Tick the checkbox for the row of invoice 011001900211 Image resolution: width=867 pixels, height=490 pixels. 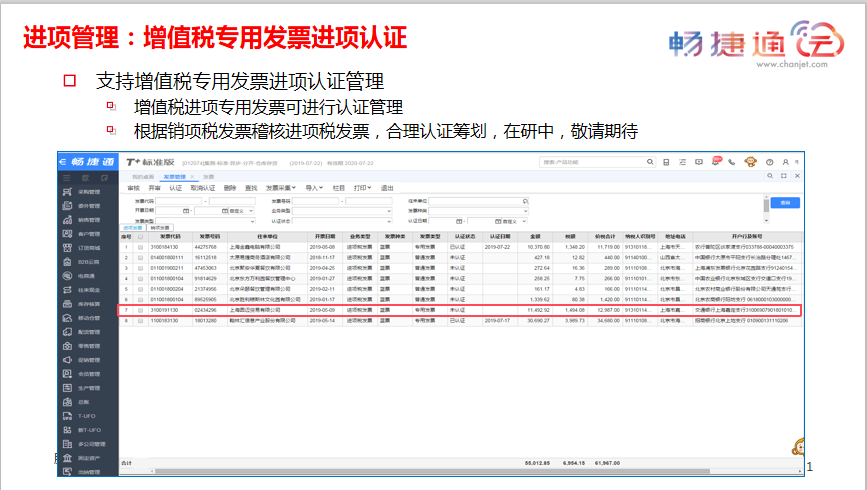140,268
